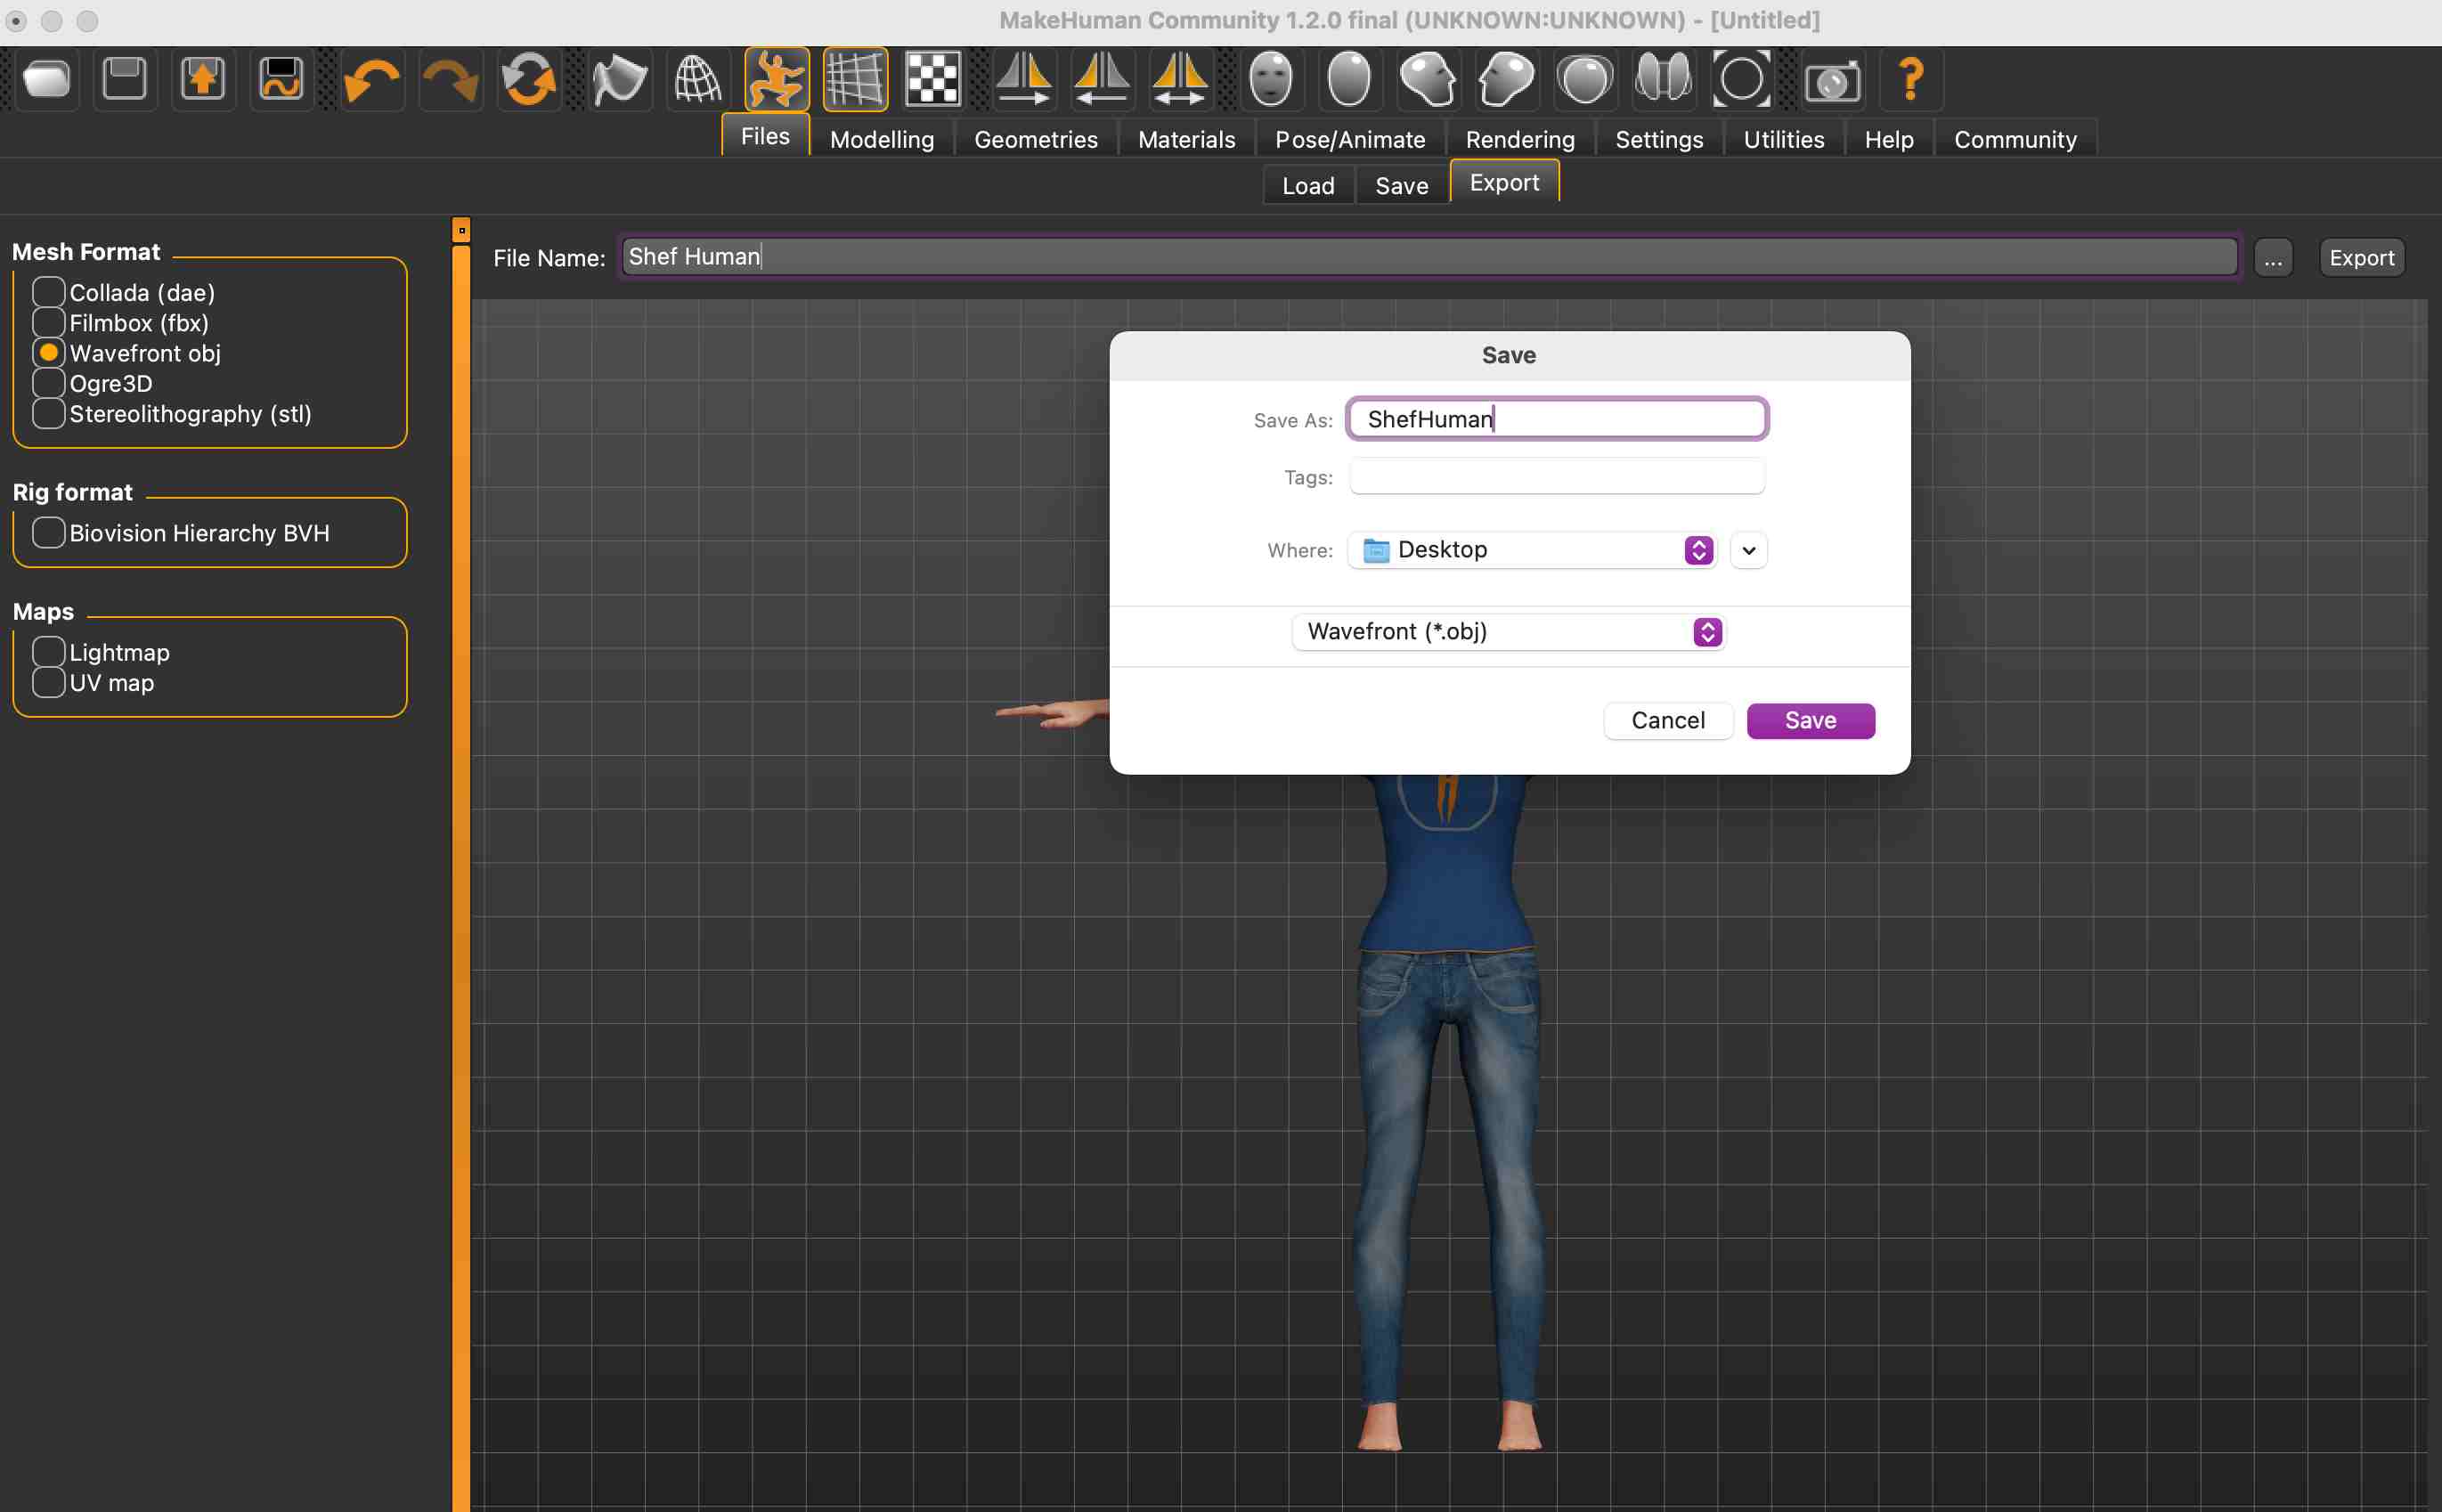Select the Export button in toolbar
The width and height of the screenshot is (2442, 1512).
pyautogui.click(x=1503, y=182)
